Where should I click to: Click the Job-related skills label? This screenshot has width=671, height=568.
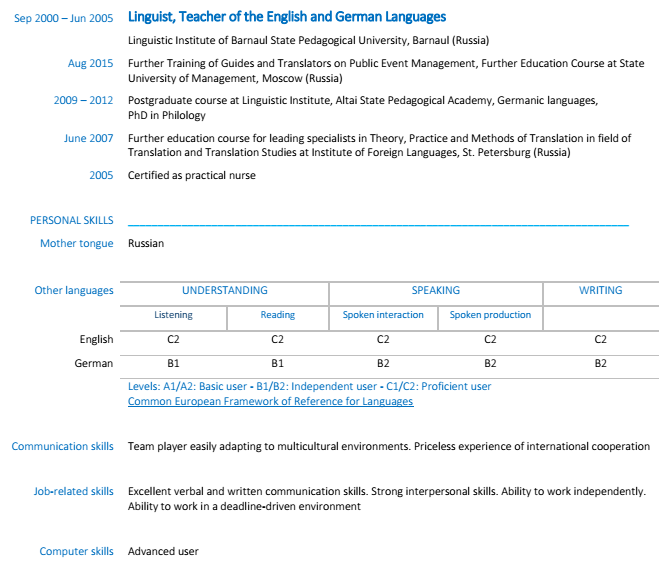pos(74,491)
